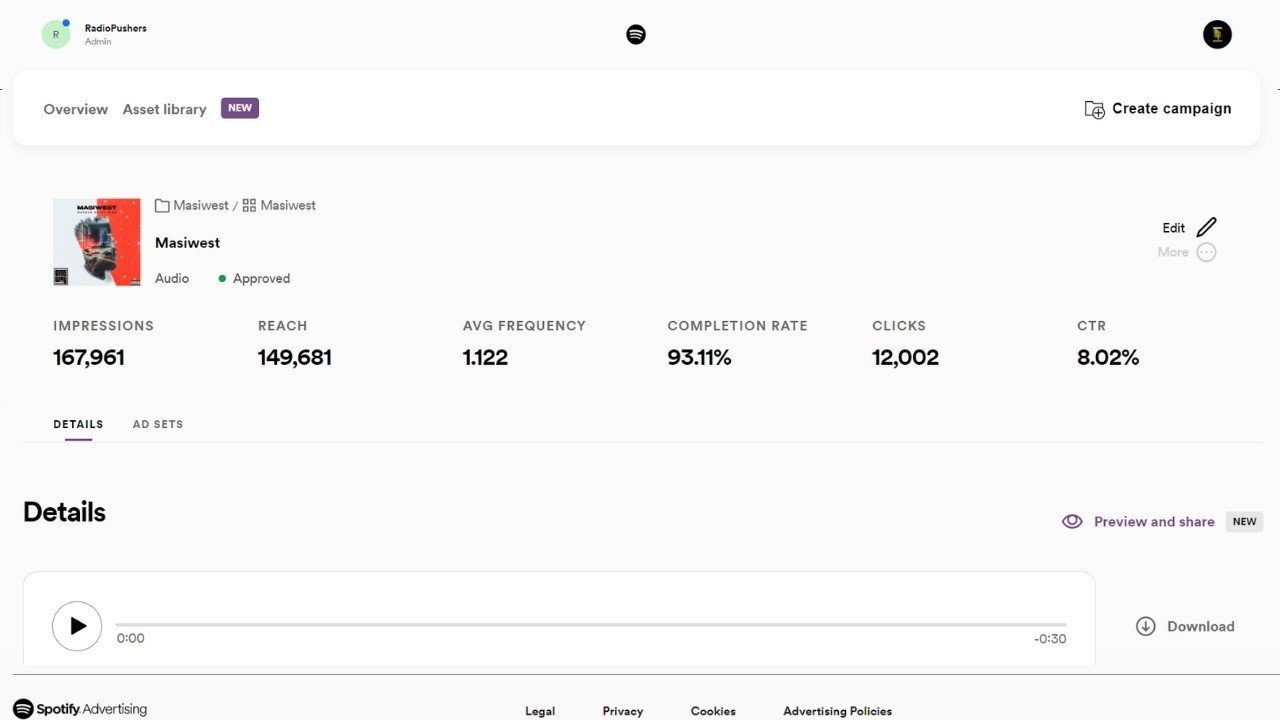Click the -0:30 remaining time label

click(1050, 639)
